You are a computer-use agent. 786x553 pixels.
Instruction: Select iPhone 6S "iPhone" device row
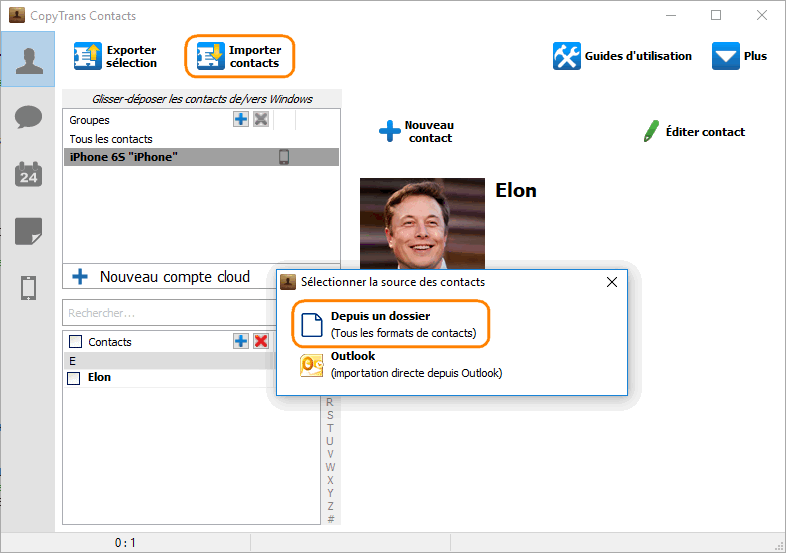pyautogui.click(x=201, y=157)
